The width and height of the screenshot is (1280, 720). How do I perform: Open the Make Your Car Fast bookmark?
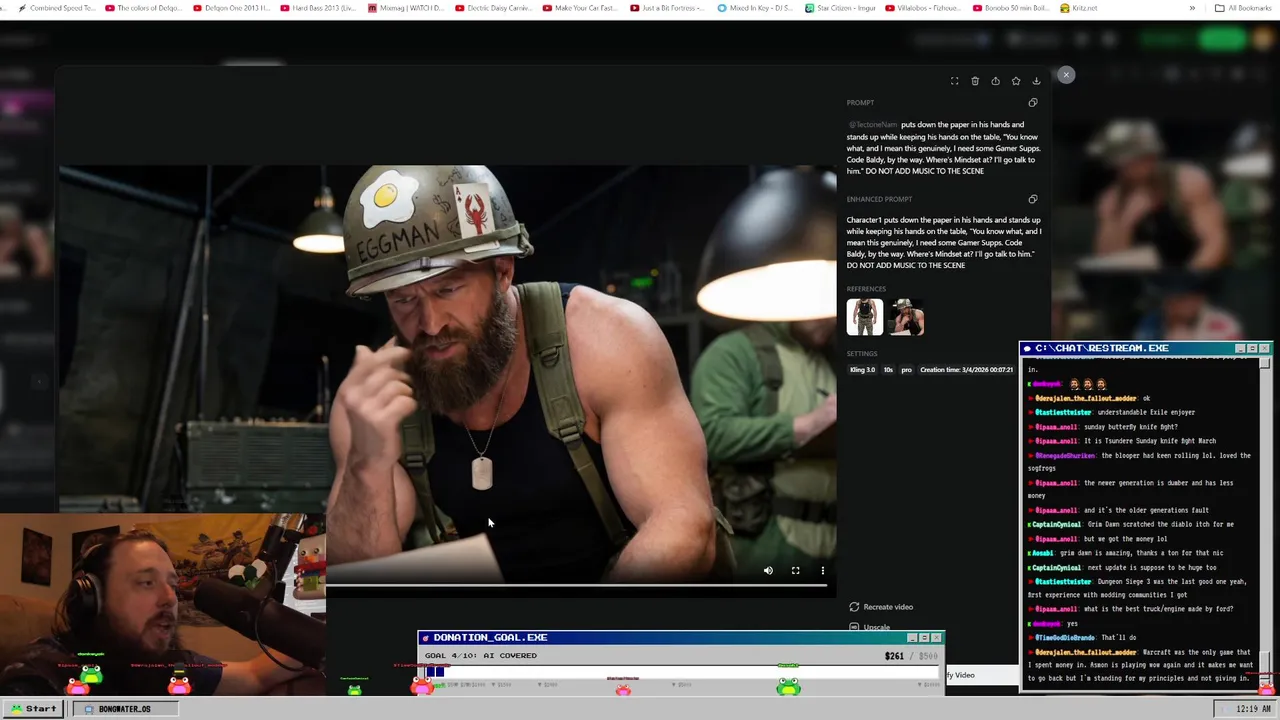coord(581,8)
